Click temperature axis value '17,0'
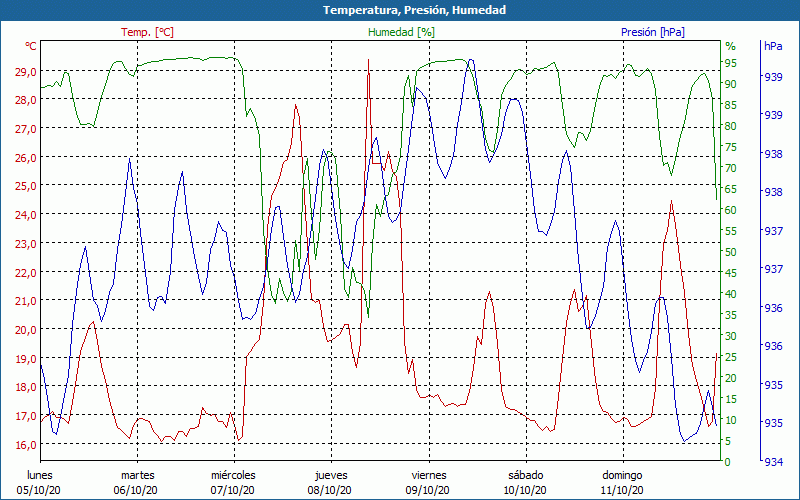Viewport: 800px width, 500px height. pos(26,416)
